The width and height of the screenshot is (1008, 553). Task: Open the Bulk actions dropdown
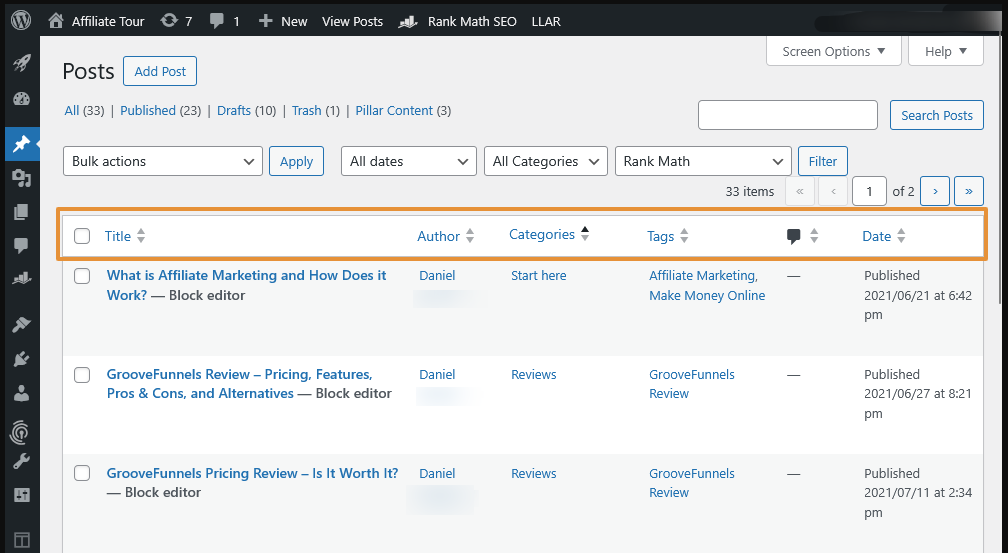pos(163,161)
